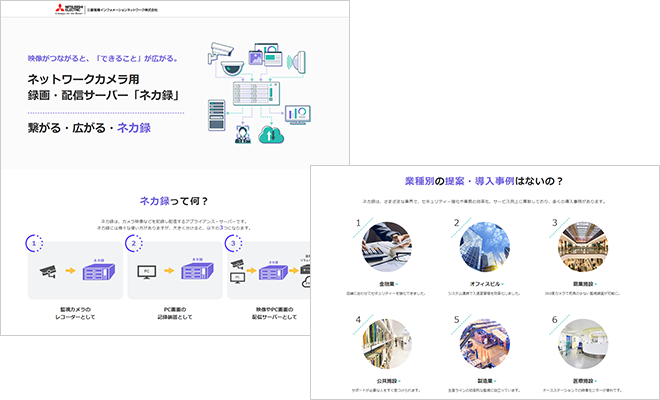Click the dotted circle badge 2 on the 記録装置 card
Image resolution: width=660 pixels, height=400 pixels.
tap(134, 243)
